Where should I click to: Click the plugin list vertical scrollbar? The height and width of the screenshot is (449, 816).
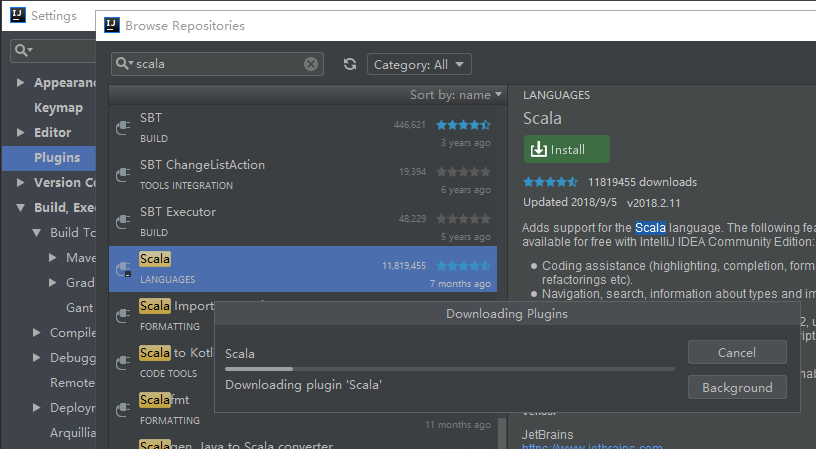point(502,432)
